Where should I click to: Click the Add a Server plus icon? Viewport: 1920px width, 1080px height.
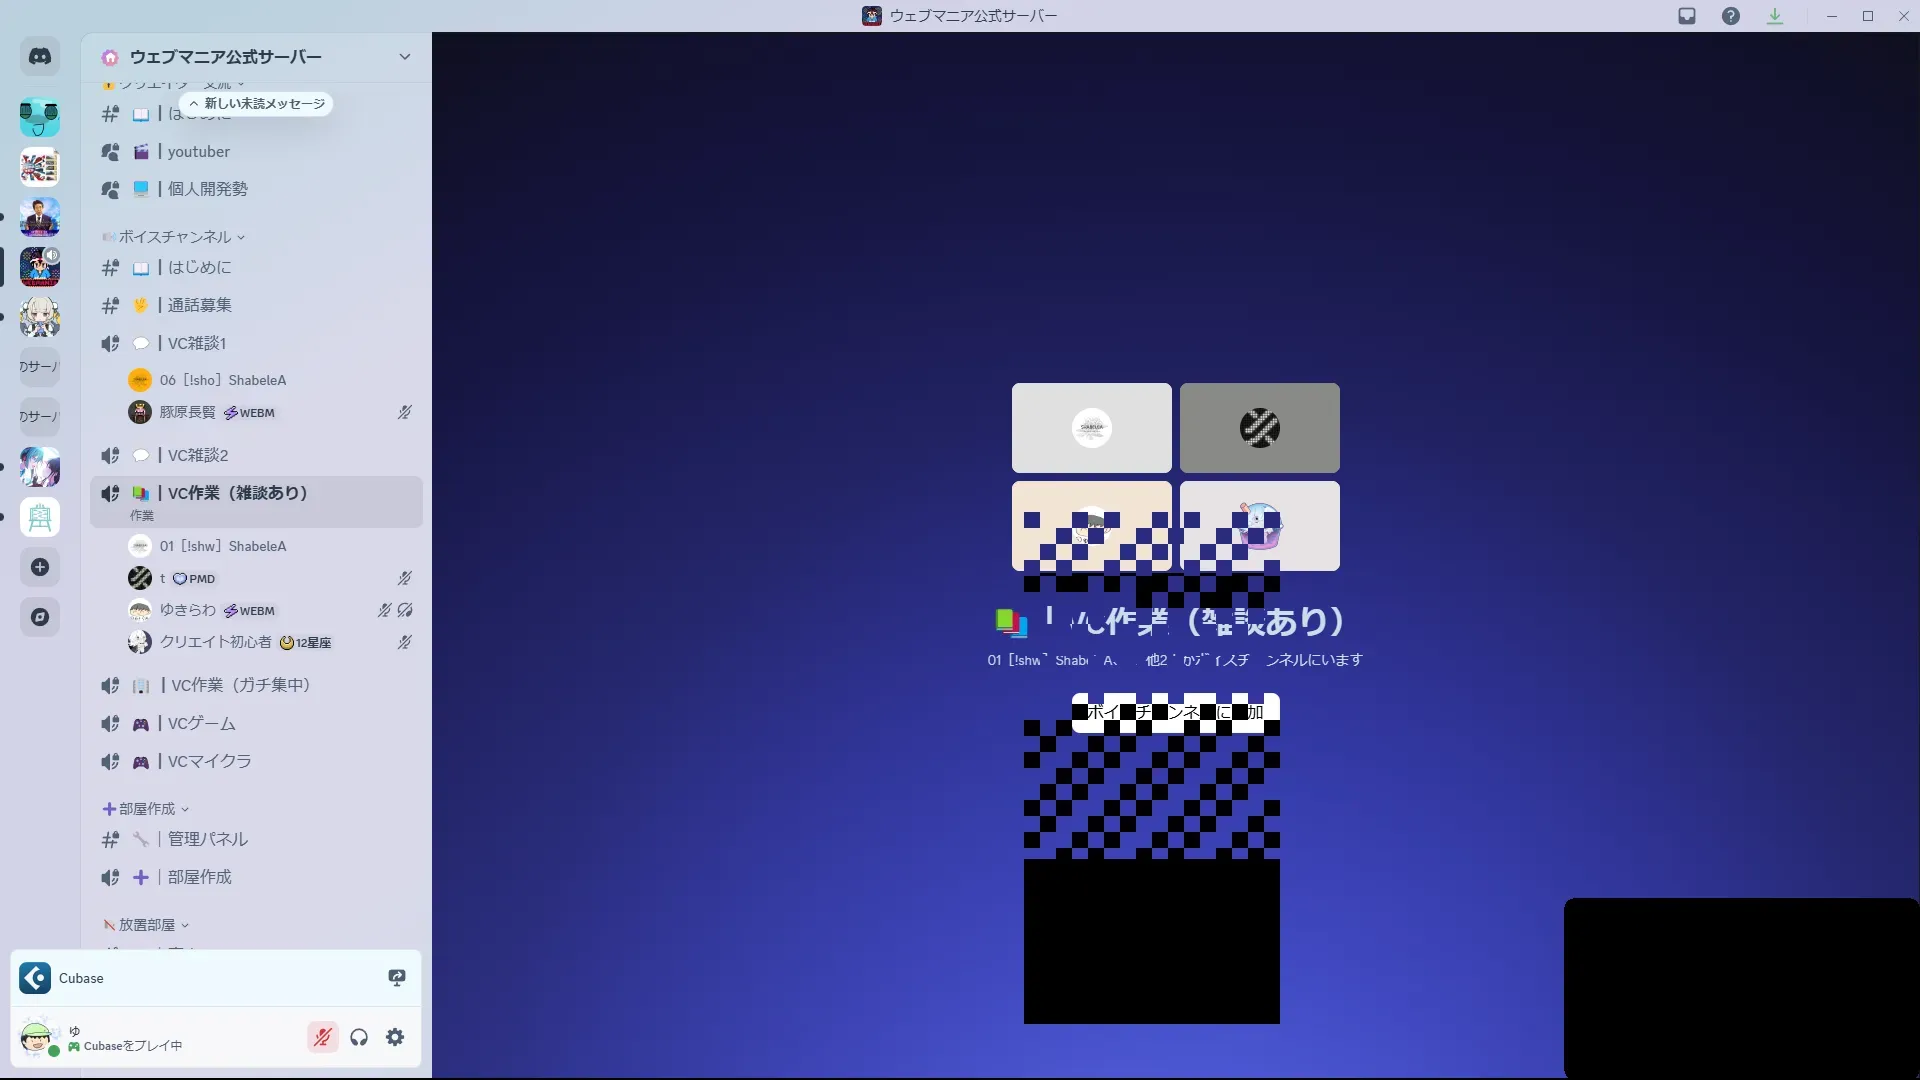pyautogui.click(x=40, y=567)
